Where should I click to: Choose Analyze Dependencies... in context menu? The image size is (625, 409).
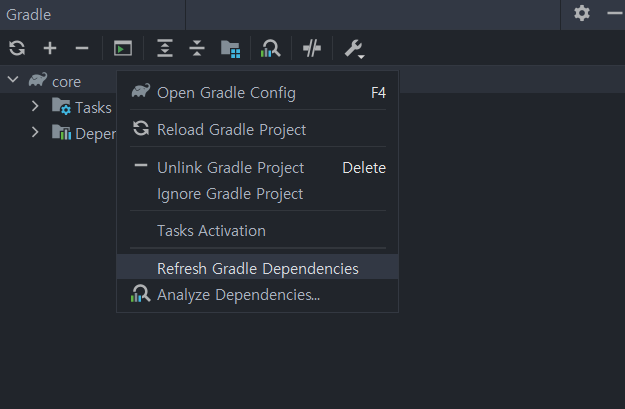(258, 295)
